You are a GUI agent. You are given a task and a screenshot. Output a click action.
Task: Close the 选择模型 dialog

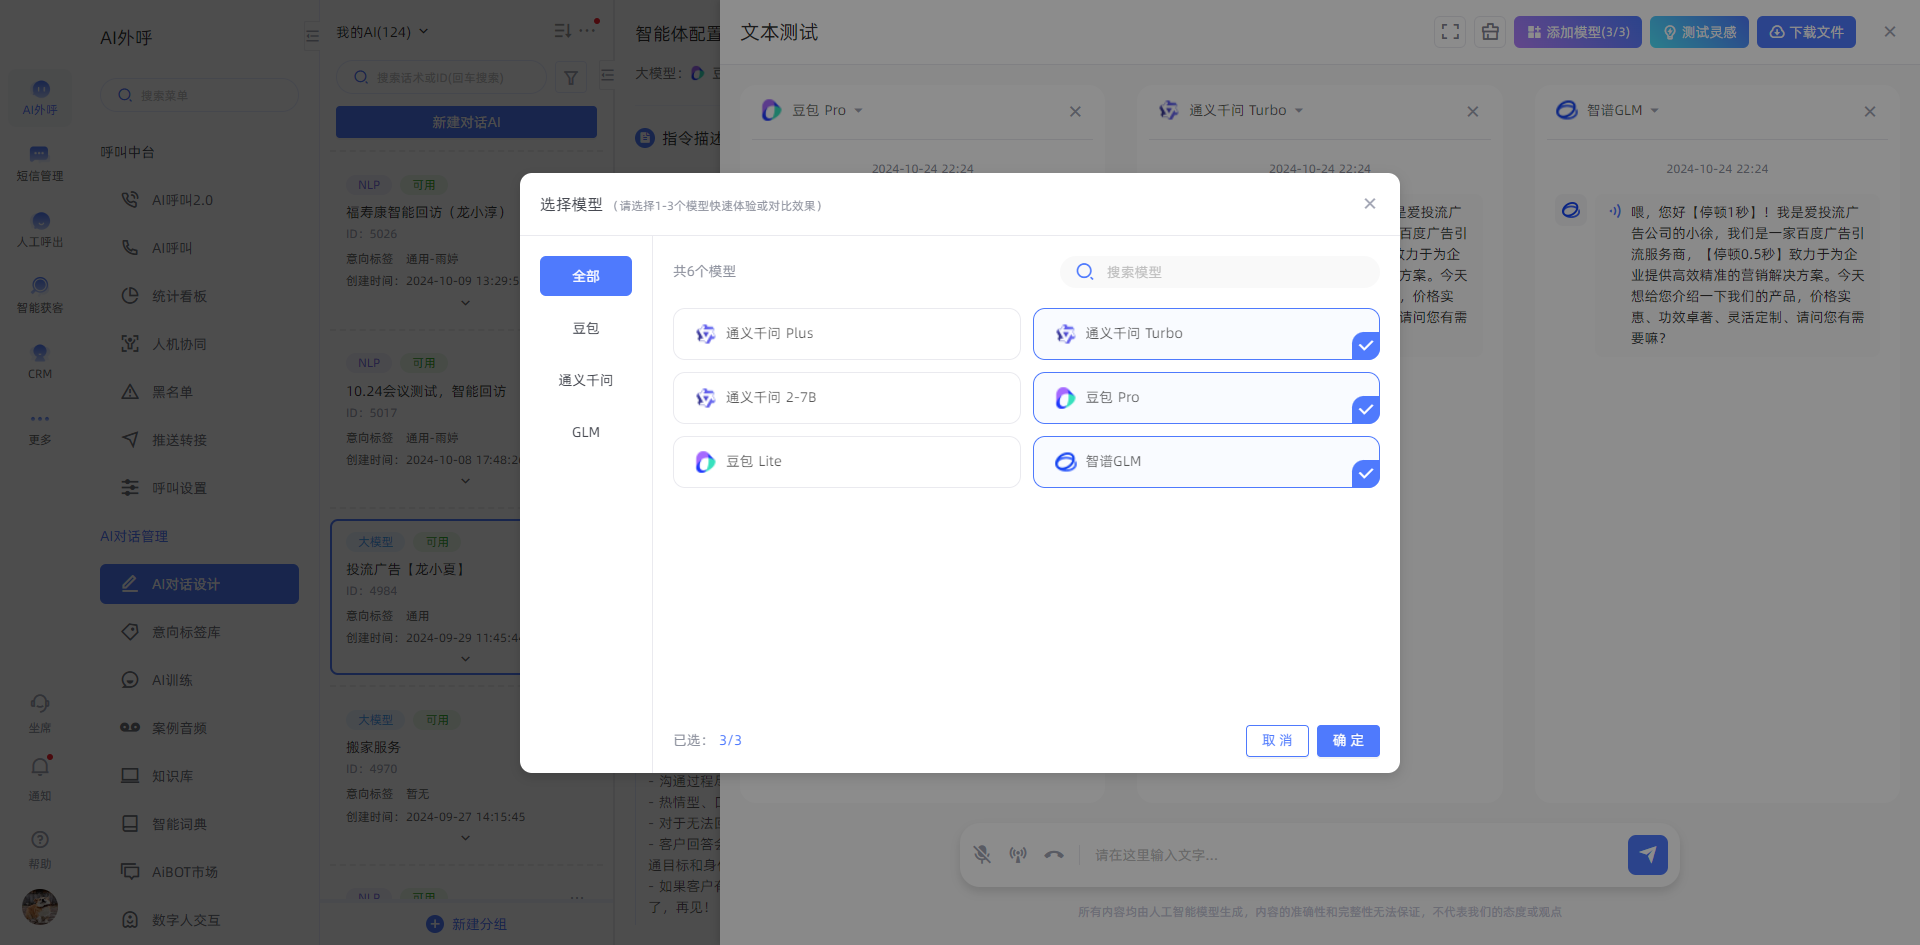pos(1370,204)
